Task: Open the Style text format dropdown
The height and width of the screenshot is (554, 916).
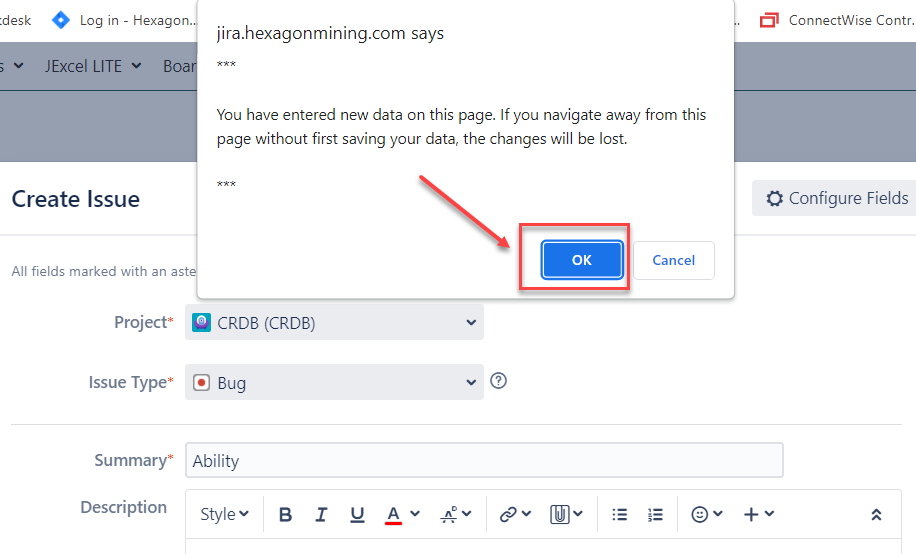Action: tap(224, 514)
